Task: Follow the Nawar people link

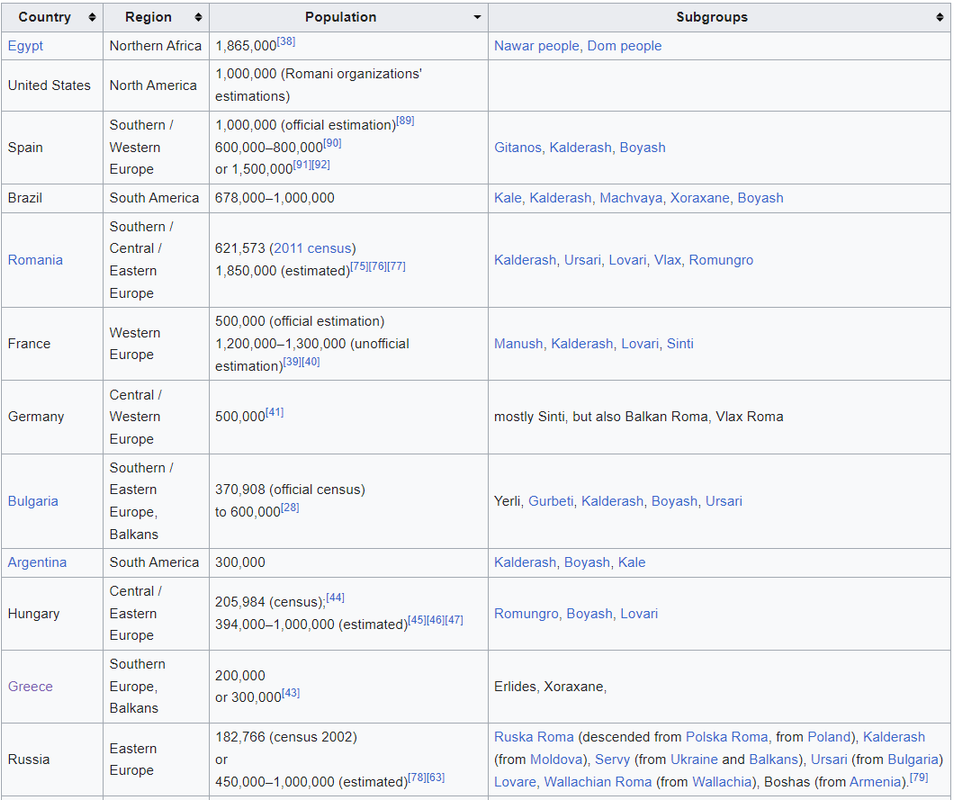Action: click(537, 46)
